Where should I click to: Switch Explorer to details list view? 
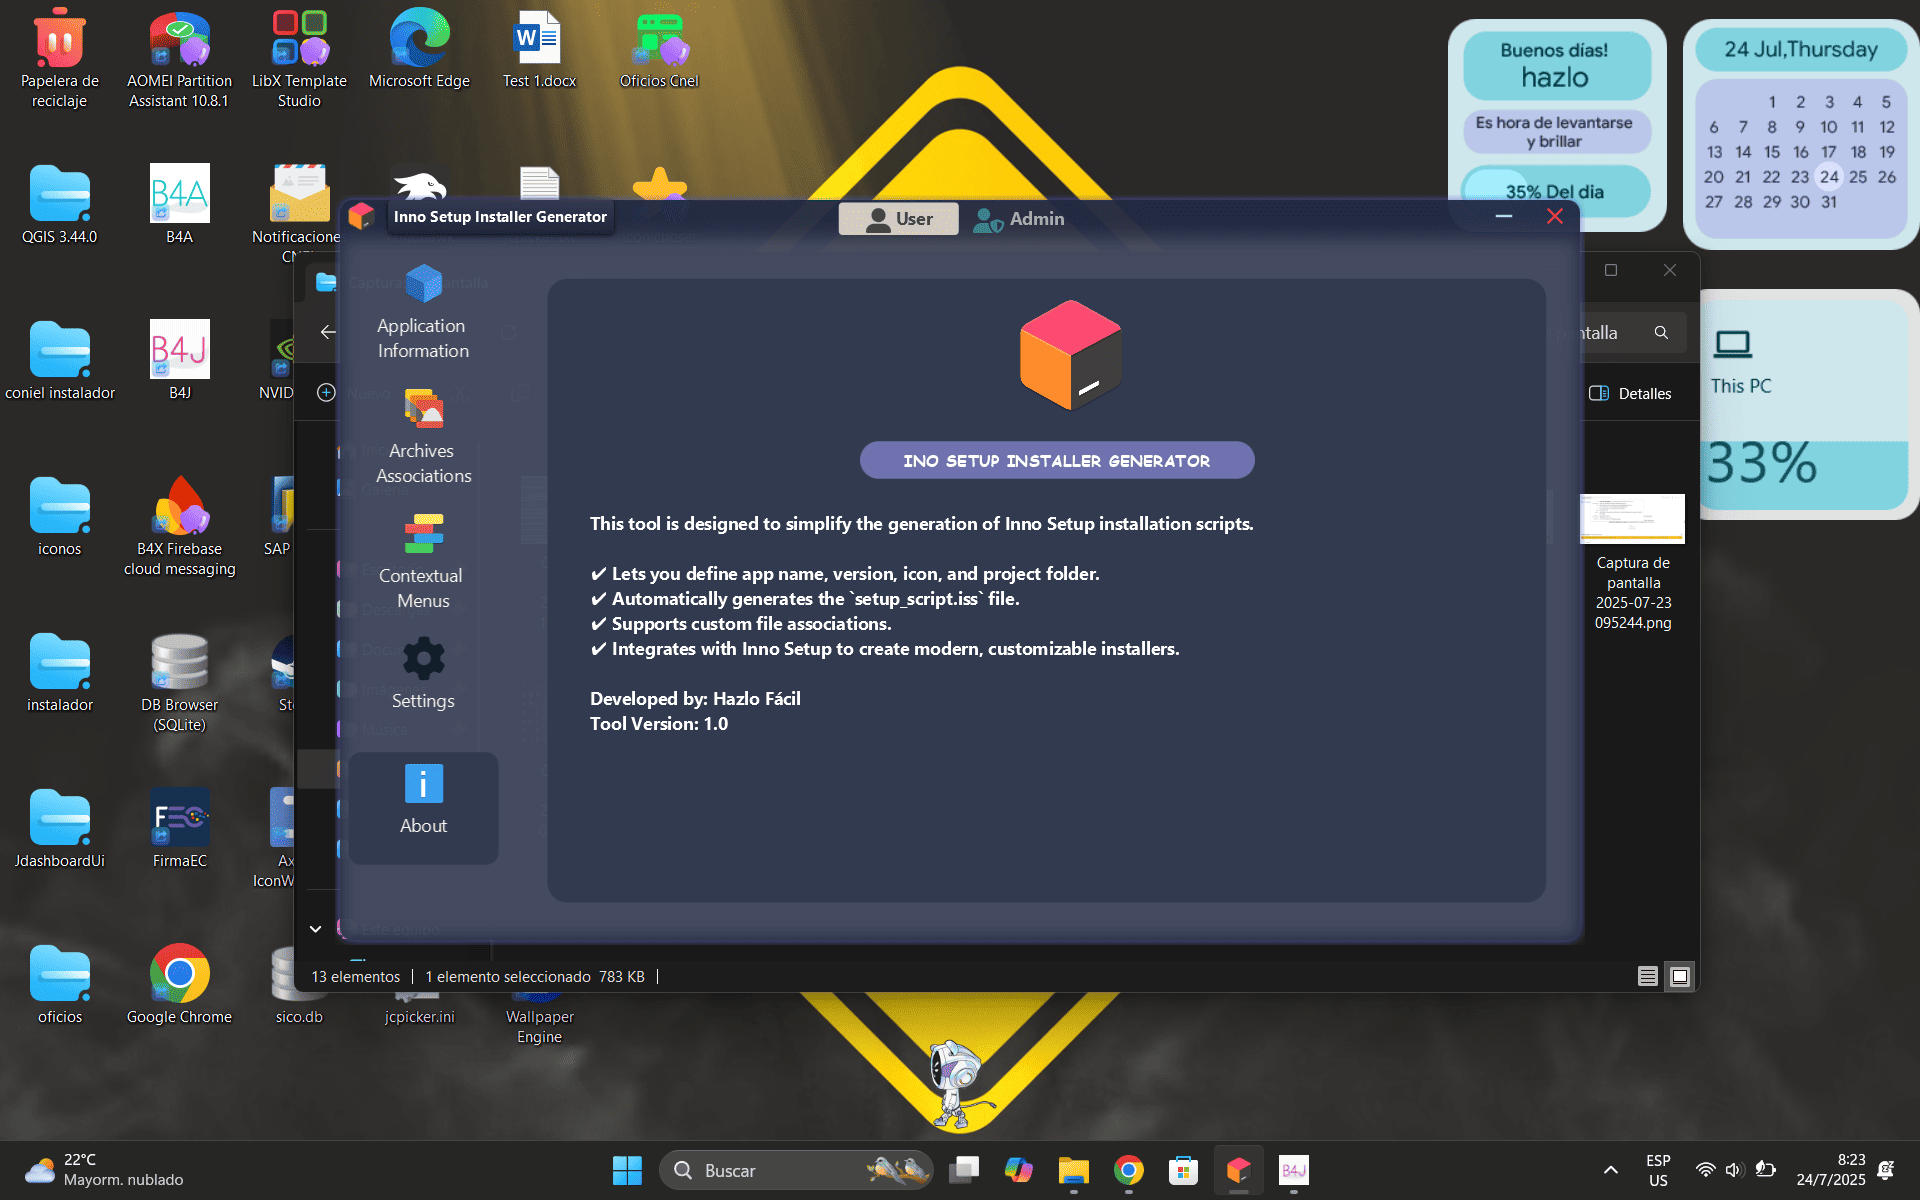click(1647, 976)
